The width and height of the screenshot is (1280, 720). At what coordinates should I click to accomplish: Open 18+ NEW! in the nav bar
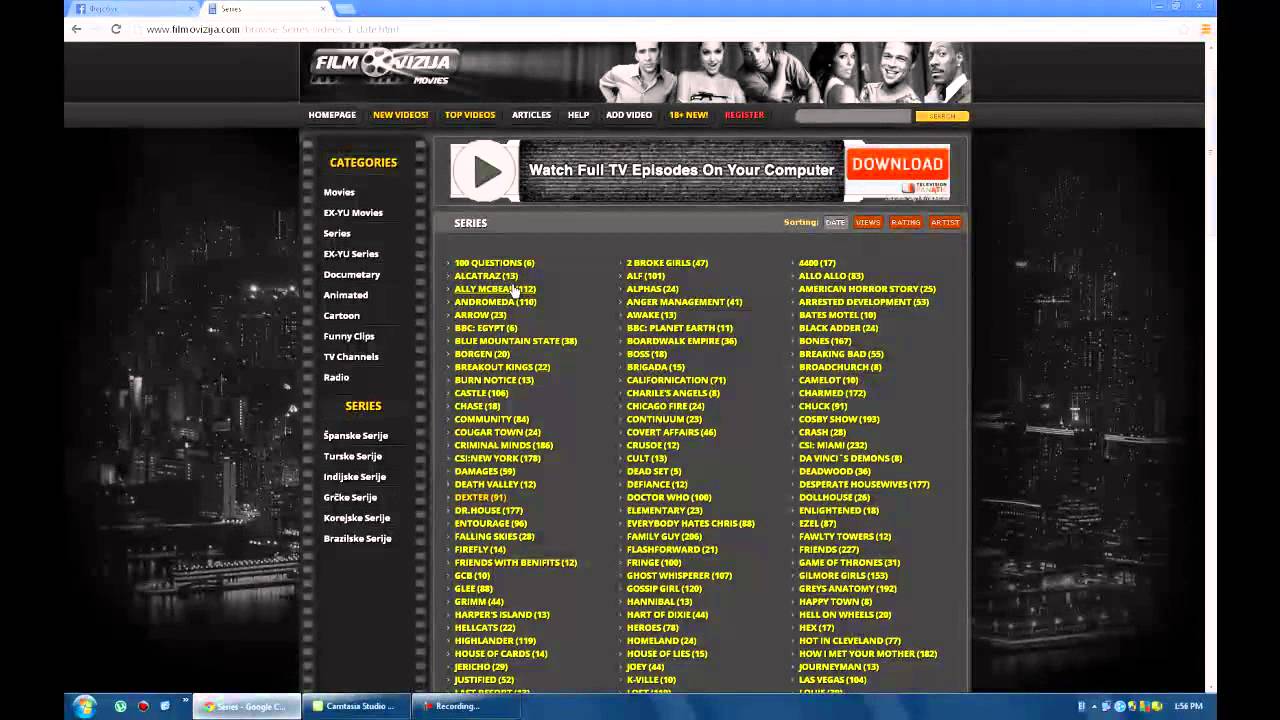click(688, 115)
